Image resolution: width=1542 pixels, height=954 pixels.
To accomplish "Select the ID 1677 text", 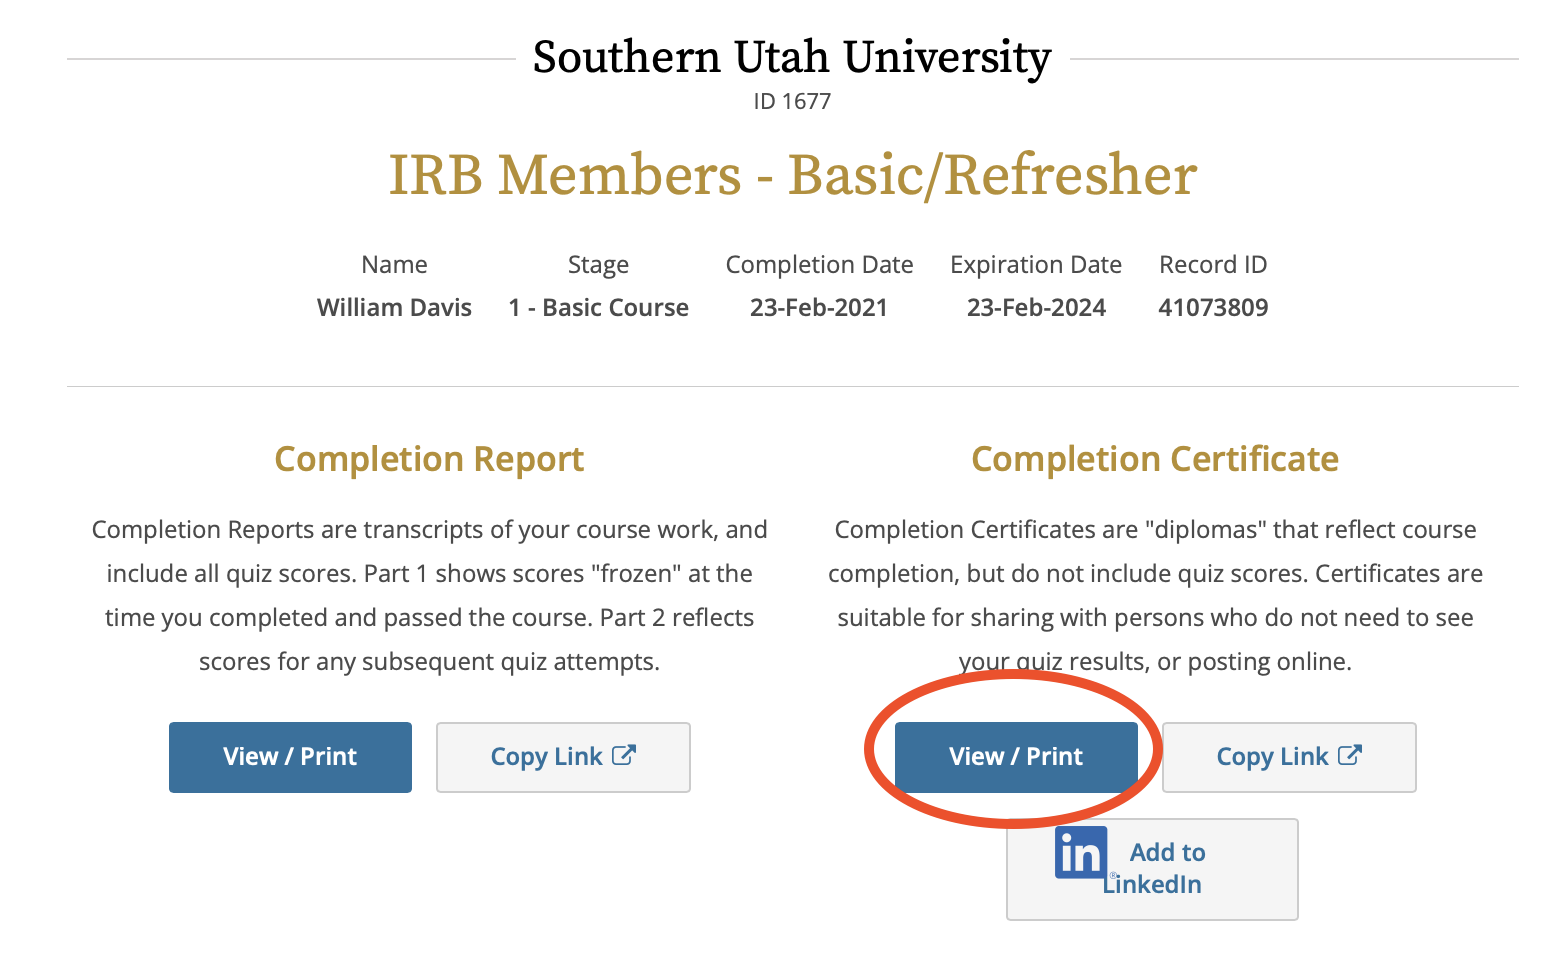I will (792, 101).
